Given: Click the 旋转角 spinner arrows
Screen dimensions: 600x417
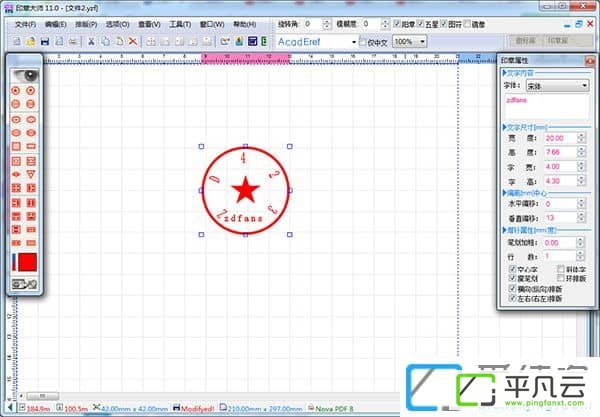Looking at the screenshot, I should click(x=326, y=24).
